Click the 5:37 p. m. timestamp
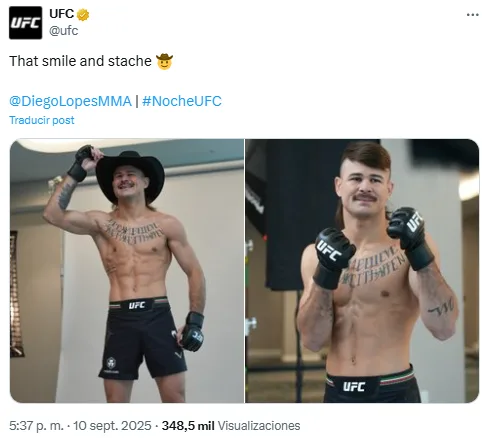 [36, 426]
